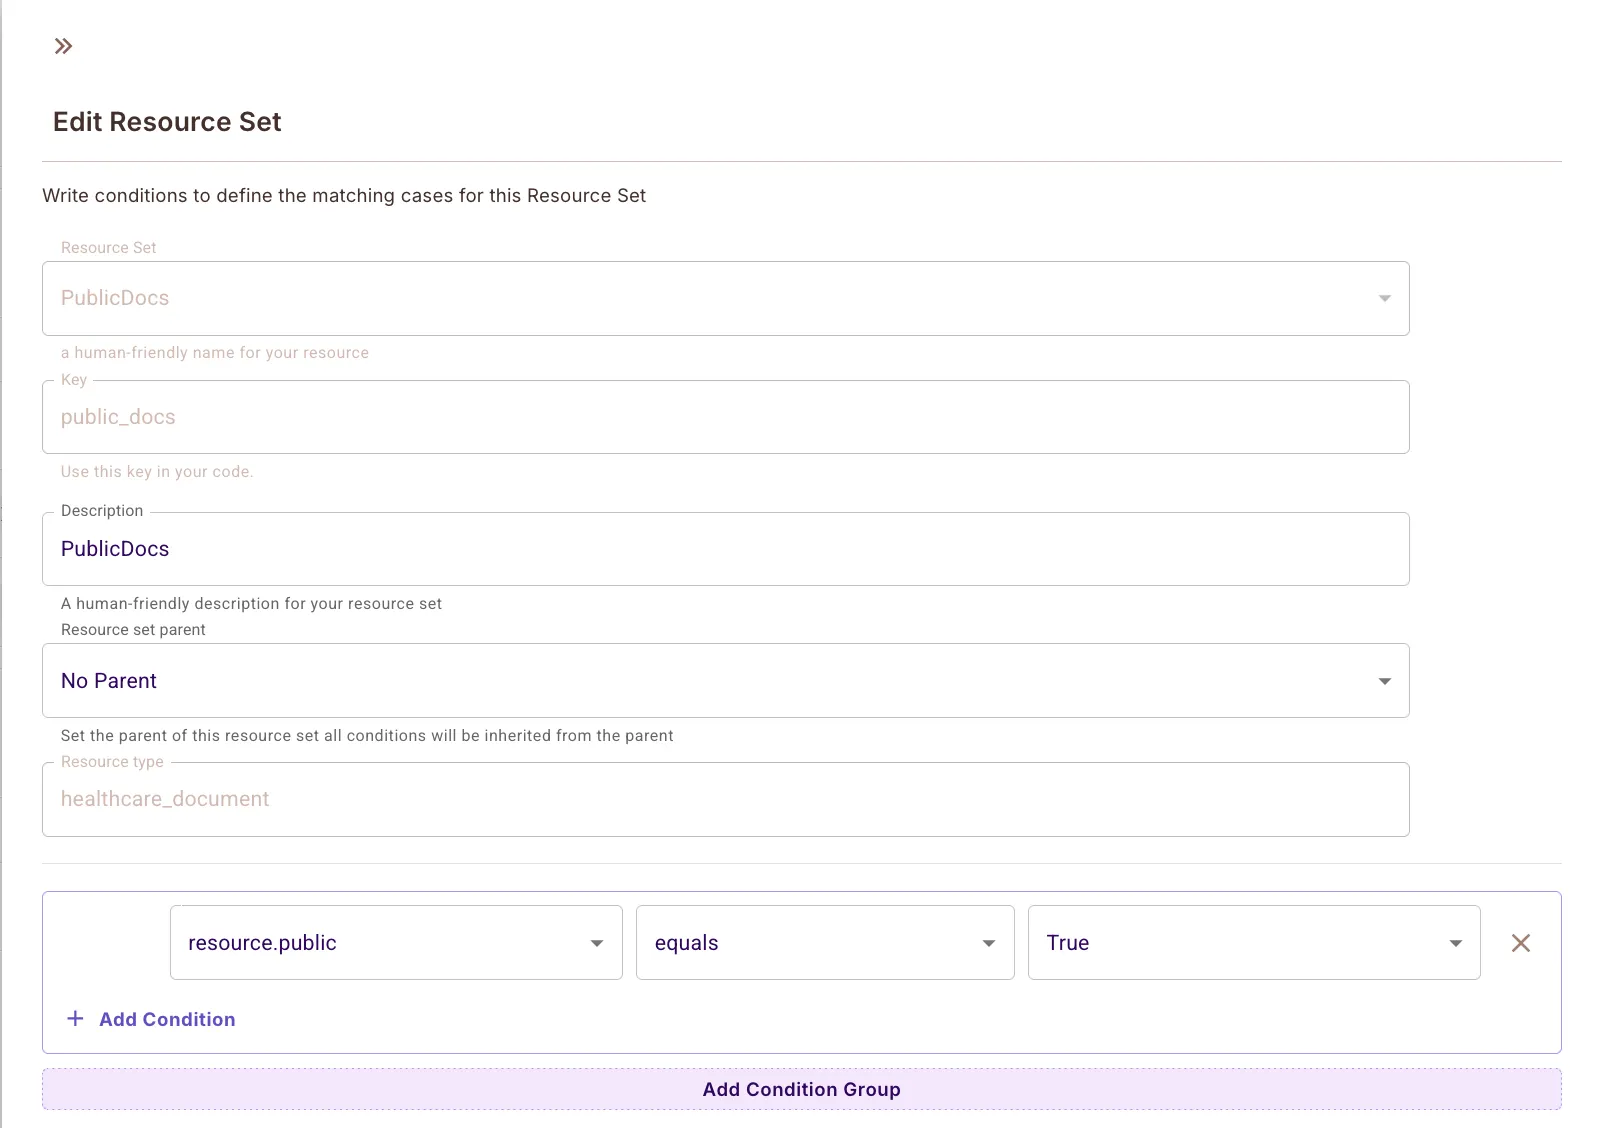This screenshot has width=1602, height=1128.
Task: Change the equals operator dropdown
Action: coord(824,942)
